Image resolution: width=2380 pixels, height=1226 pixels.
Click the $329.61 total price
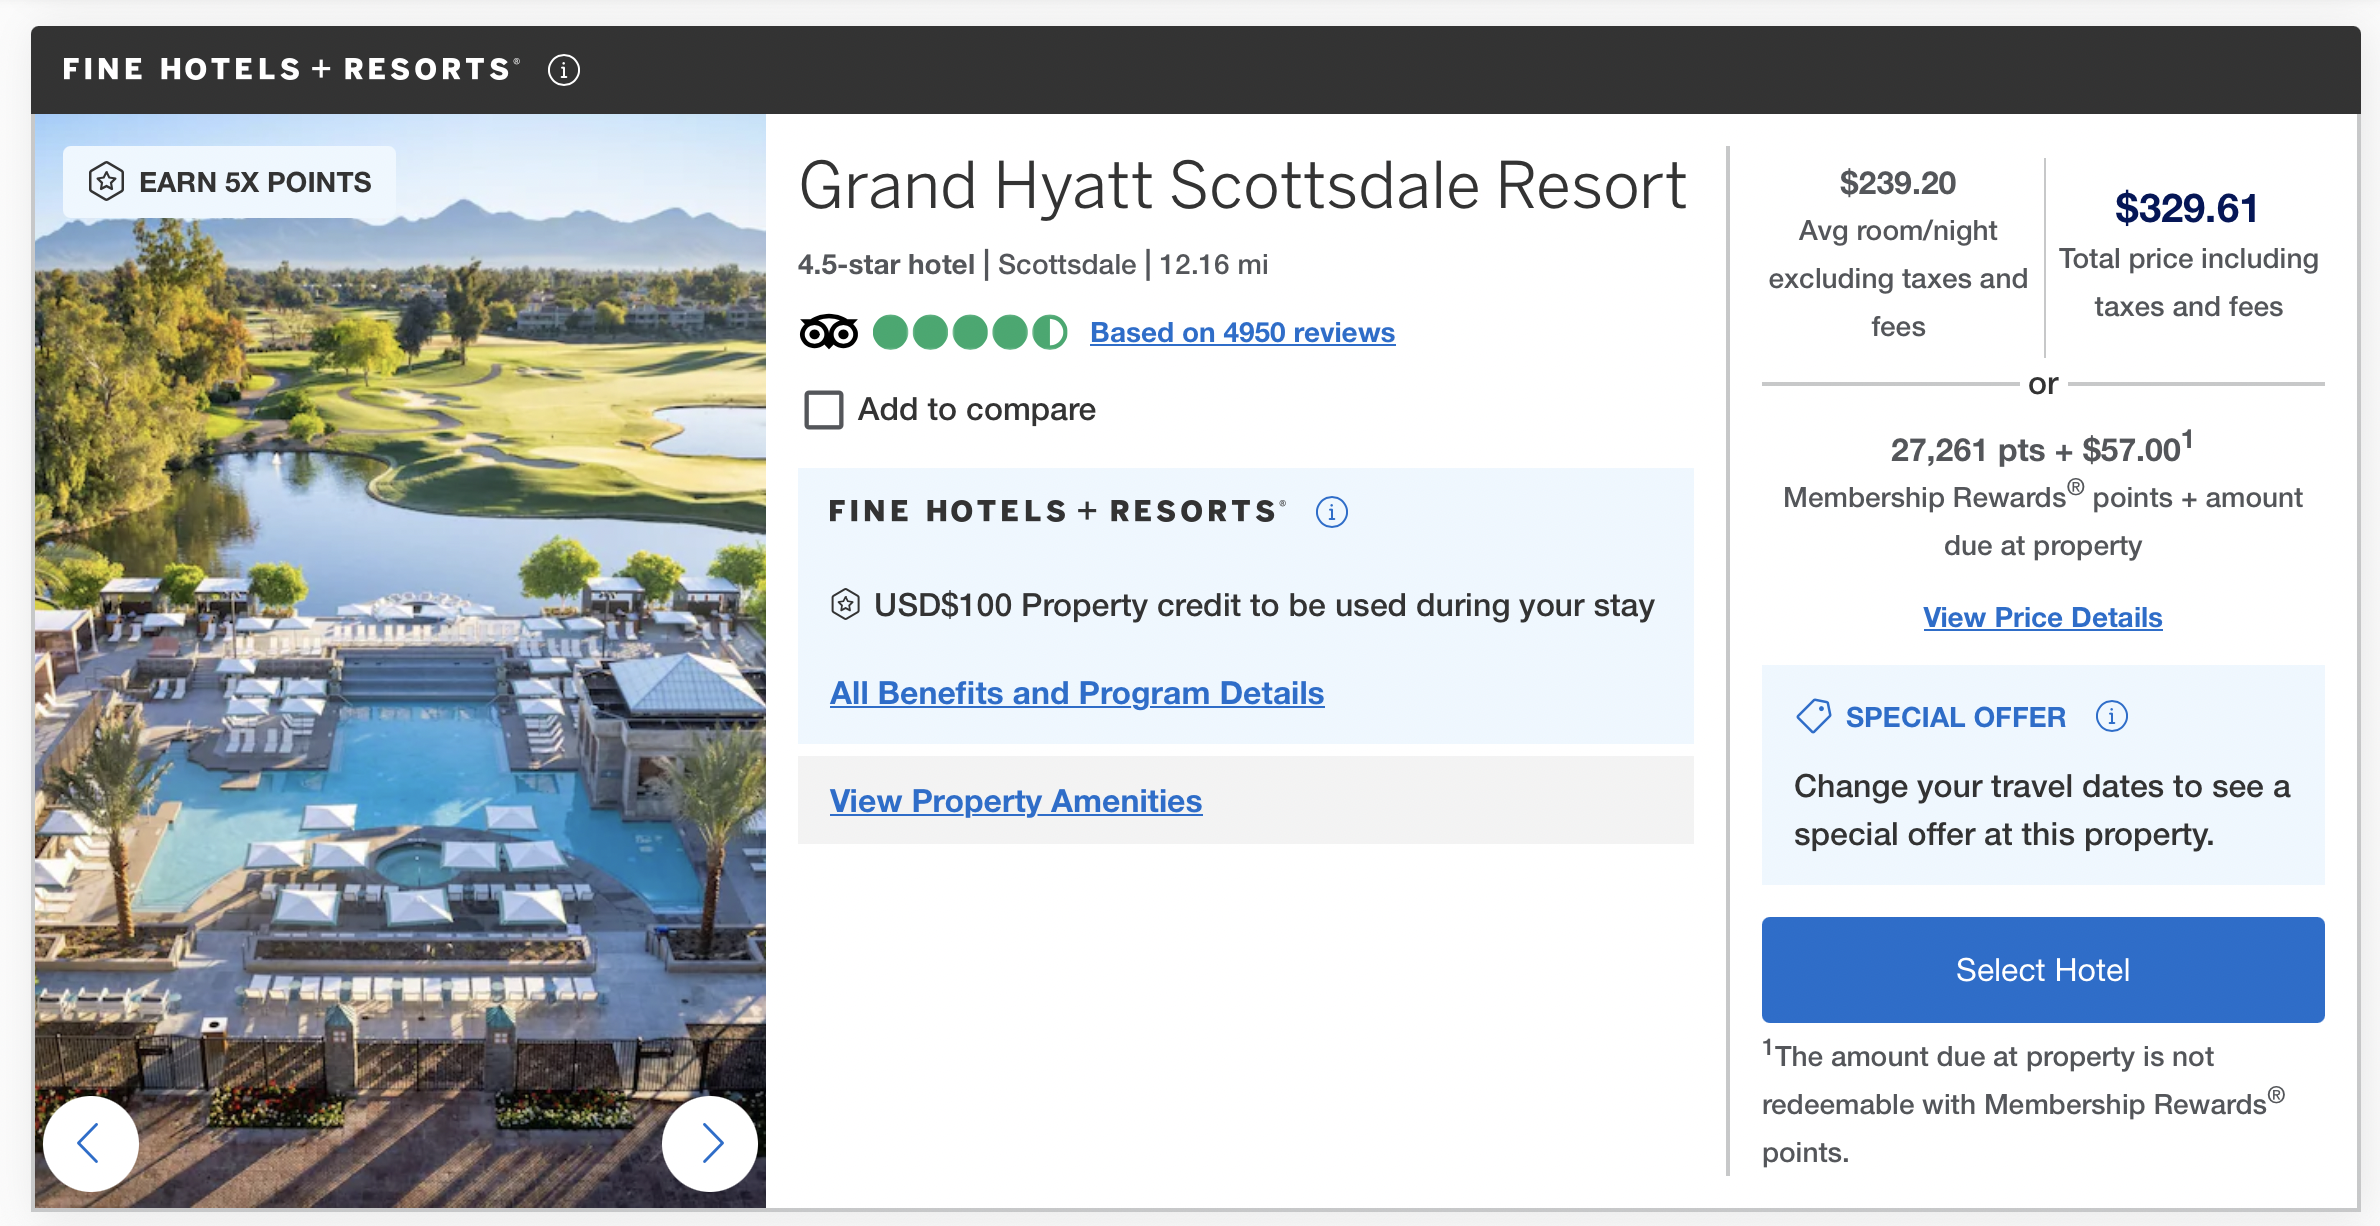point(2186,208)
